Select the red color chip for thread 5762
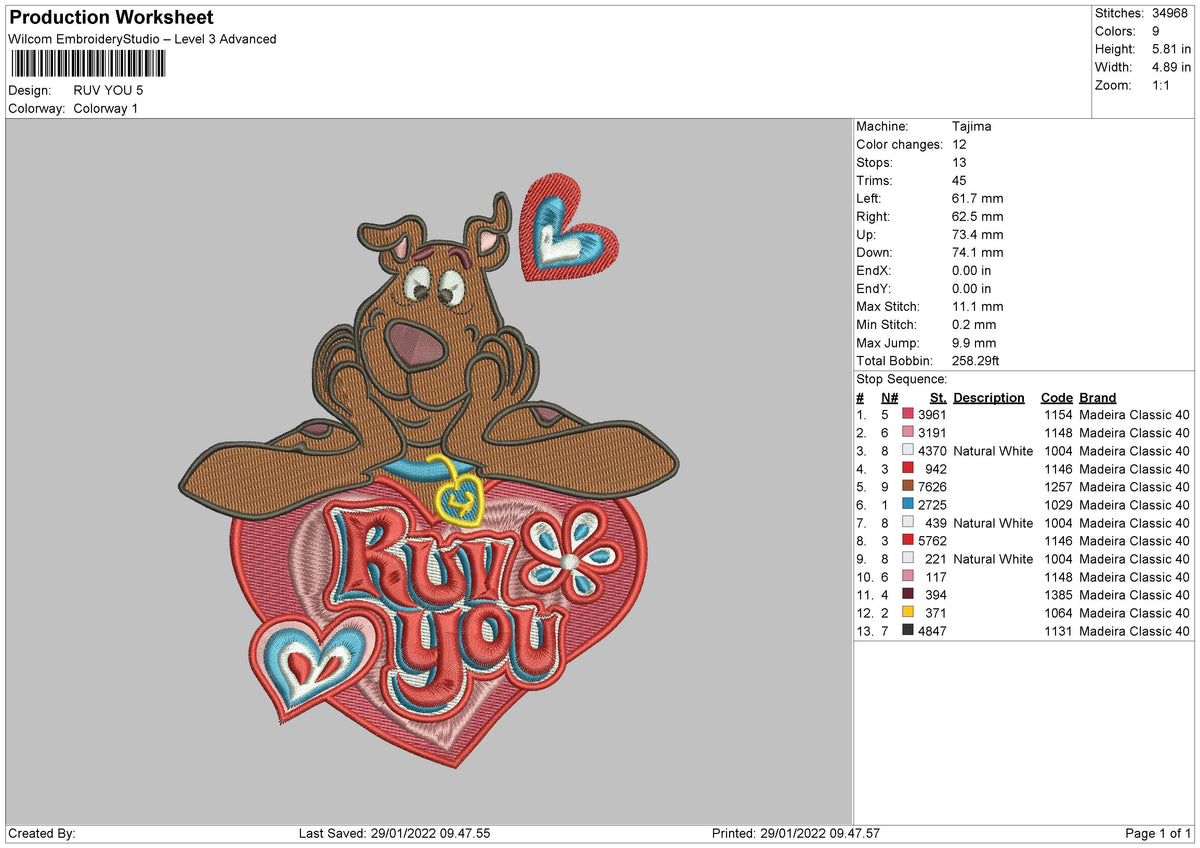The width and height of the screenshot is (1200, 848). 909,541
